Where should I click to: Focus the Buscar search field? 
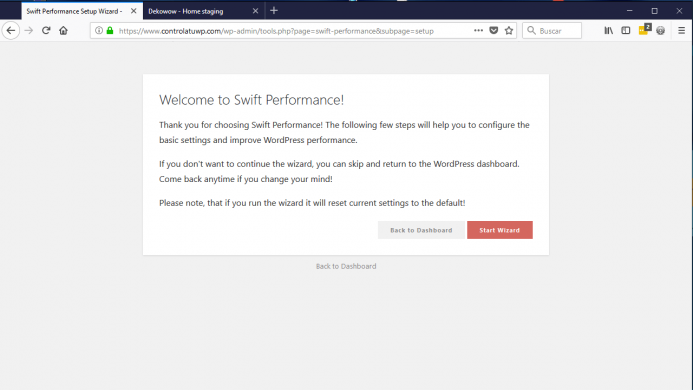[x=552, y=31]
